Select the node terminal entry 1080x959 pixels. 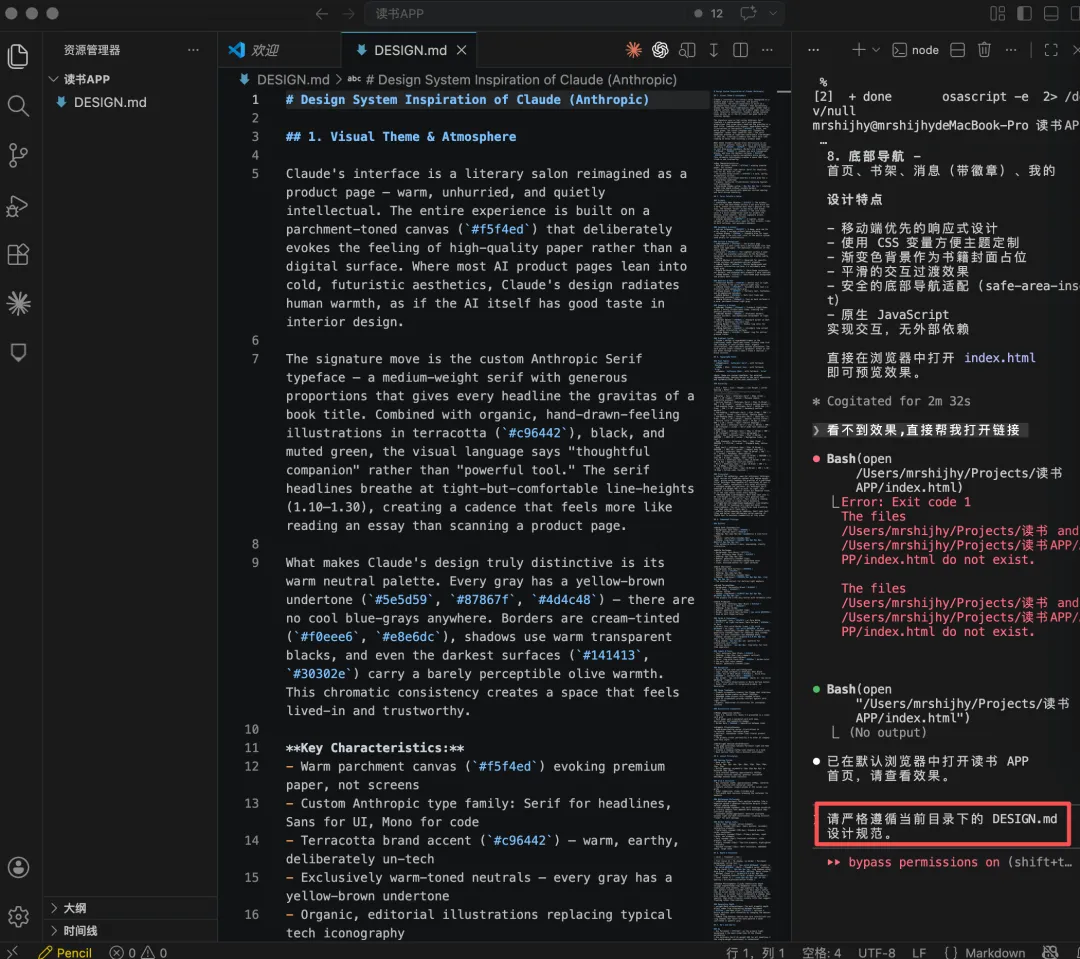pyautogui.click(x=915, y=50)
